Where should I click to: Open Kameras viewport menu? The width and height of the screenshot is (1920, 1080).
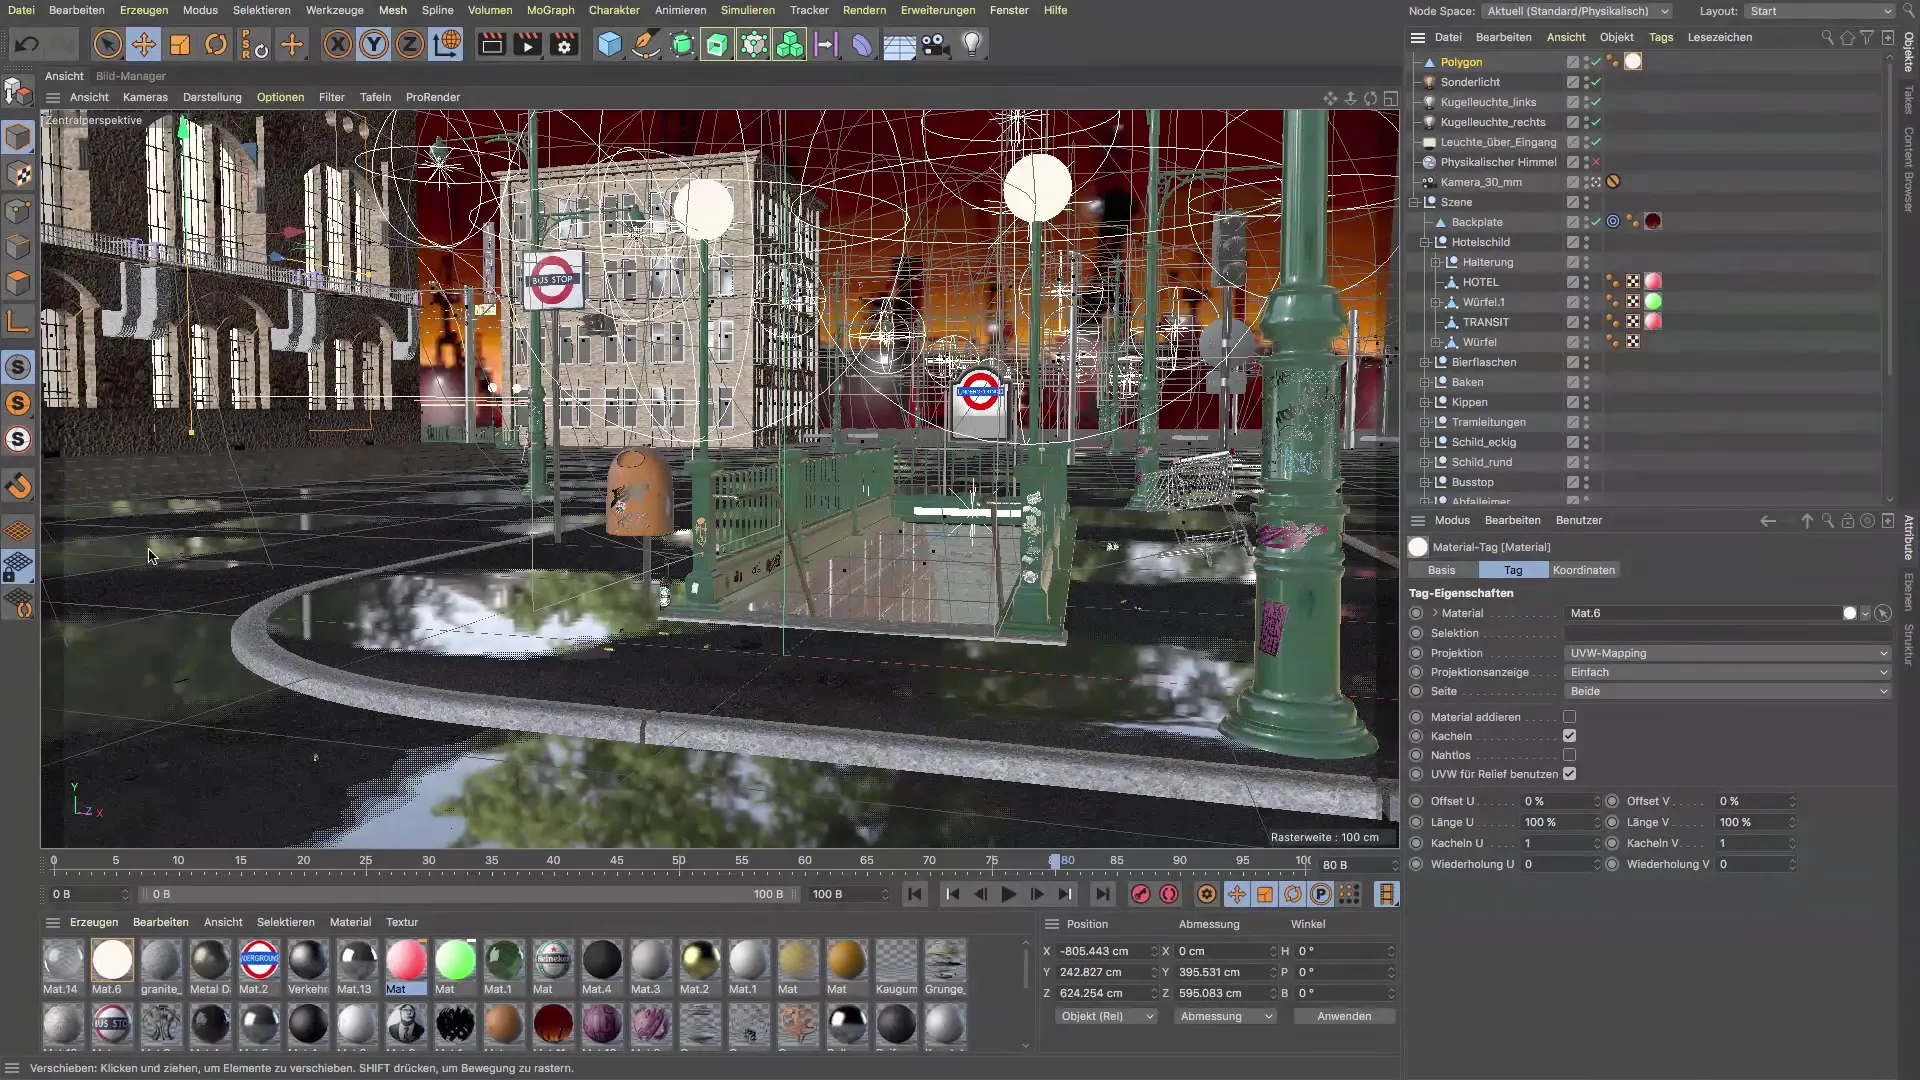(145, 97)
